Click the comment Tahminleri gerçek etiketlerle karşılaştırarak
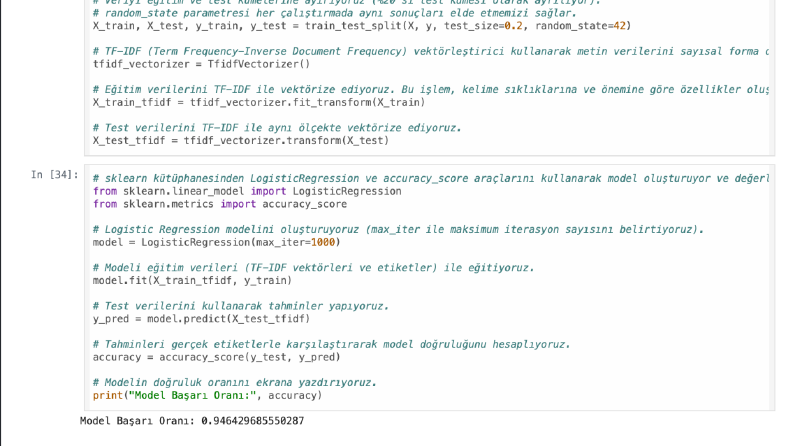This screenshot has width=793, height=446. 332,344
